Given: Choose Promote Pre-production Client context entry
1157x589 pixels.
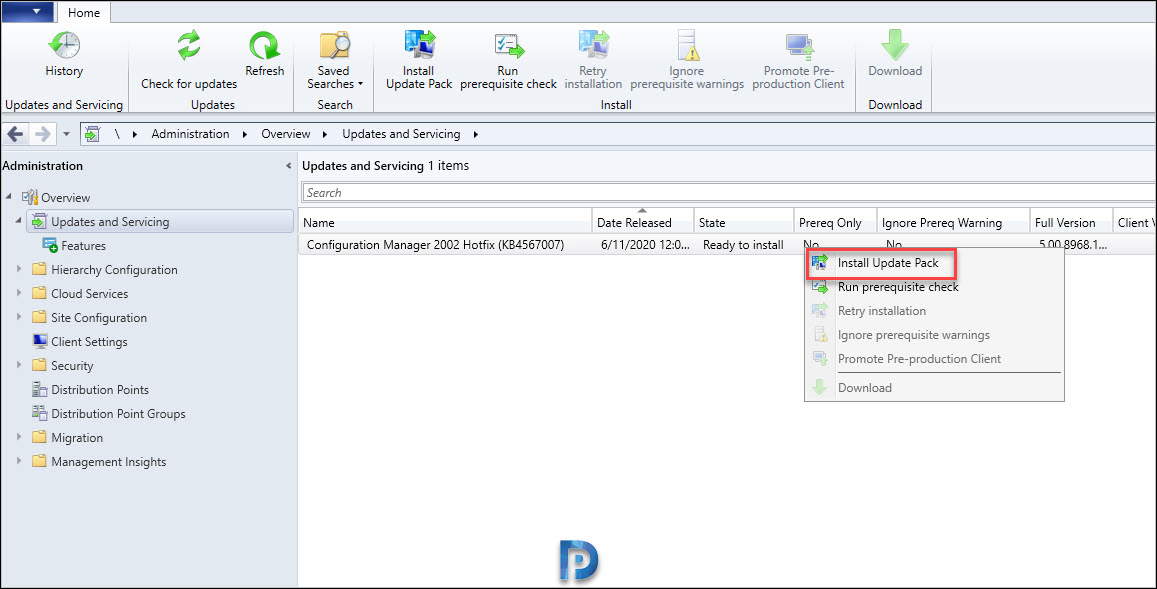Looking at the screenshot, I should [x=934, y=359].
